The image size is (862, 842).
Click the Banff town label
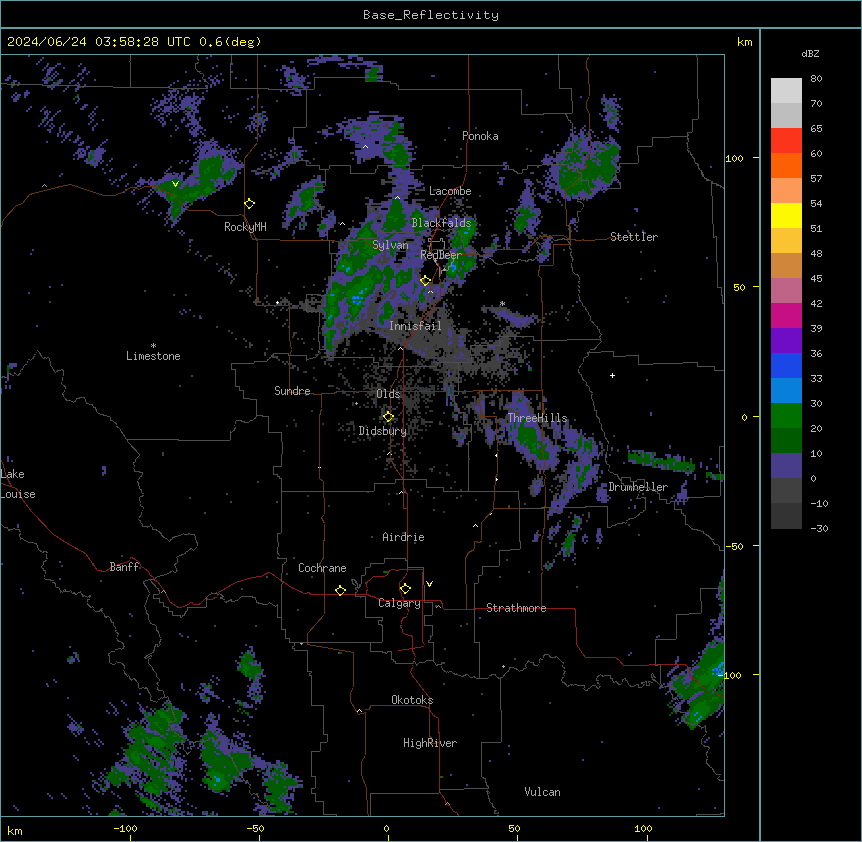(x=124, y=567)
